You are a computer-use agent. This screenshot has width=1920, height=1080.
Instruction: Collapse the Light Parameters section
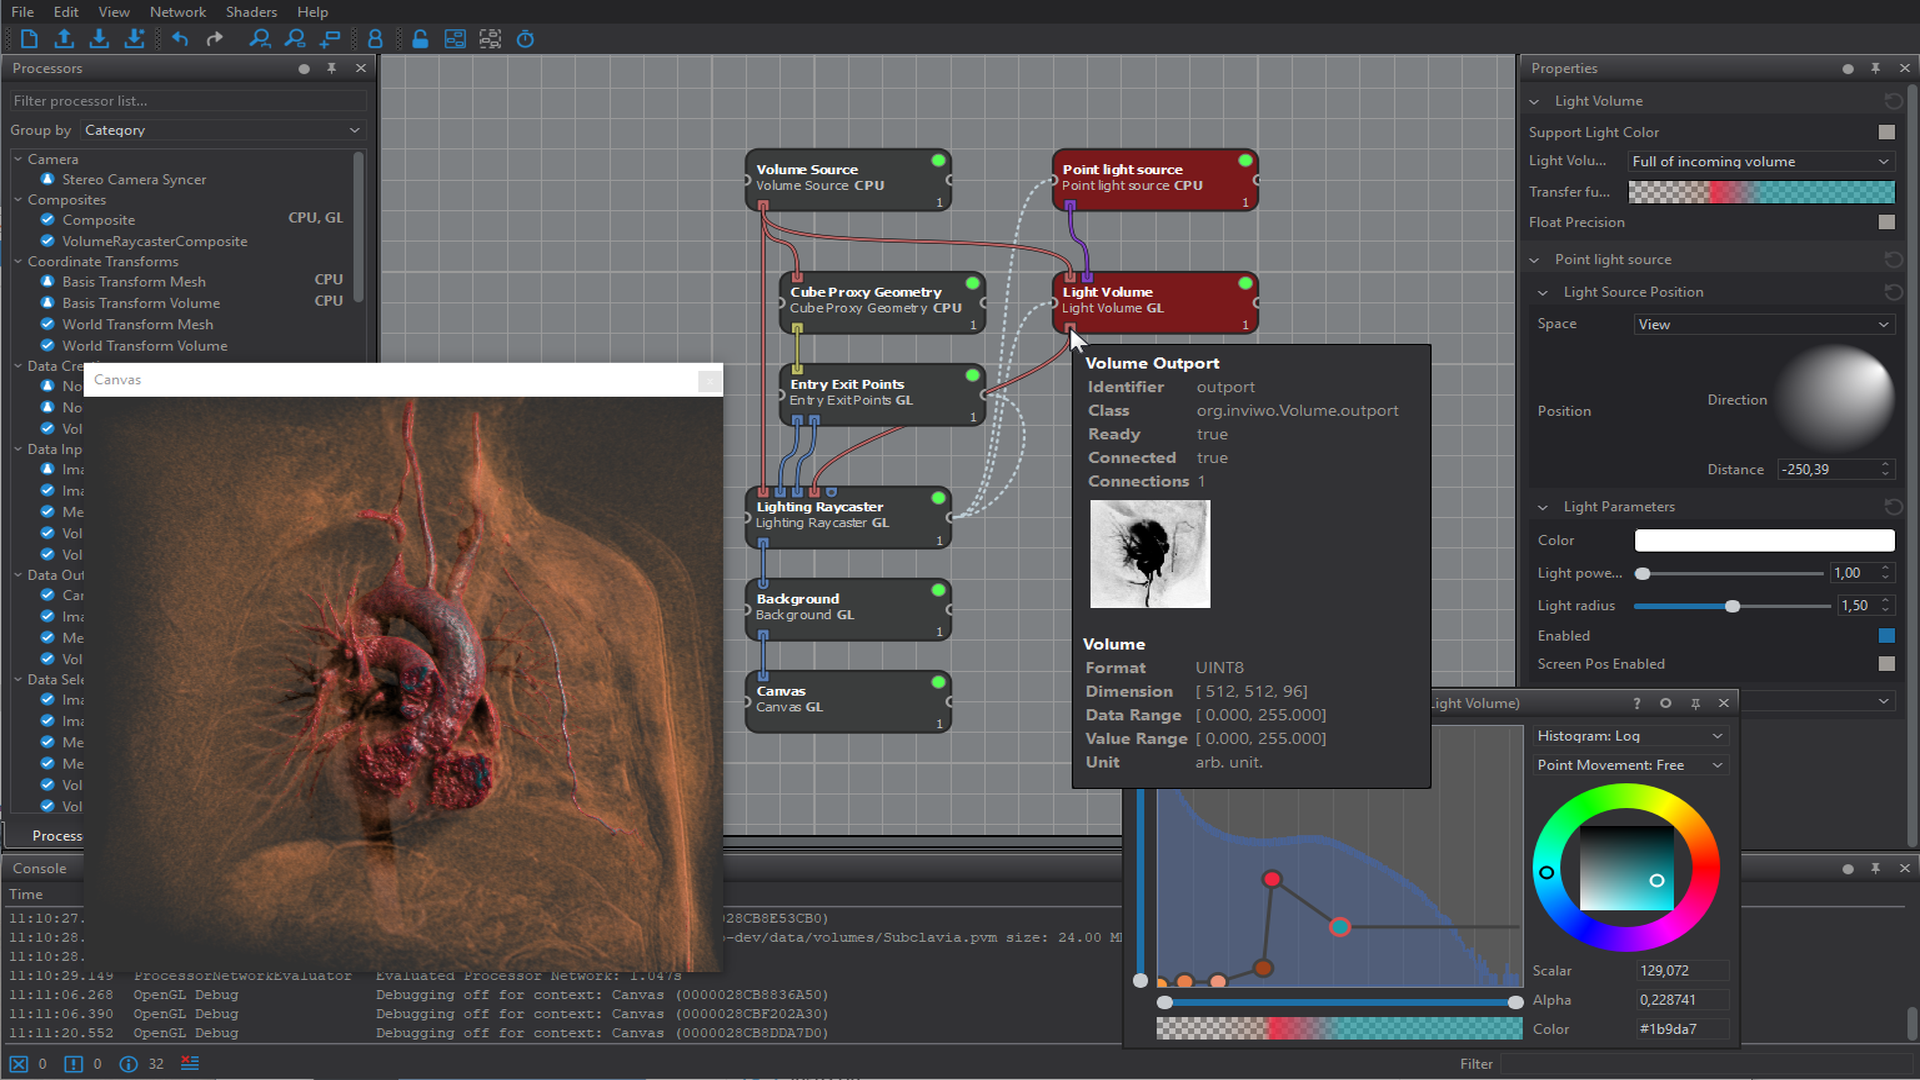tap(1543, 507)
